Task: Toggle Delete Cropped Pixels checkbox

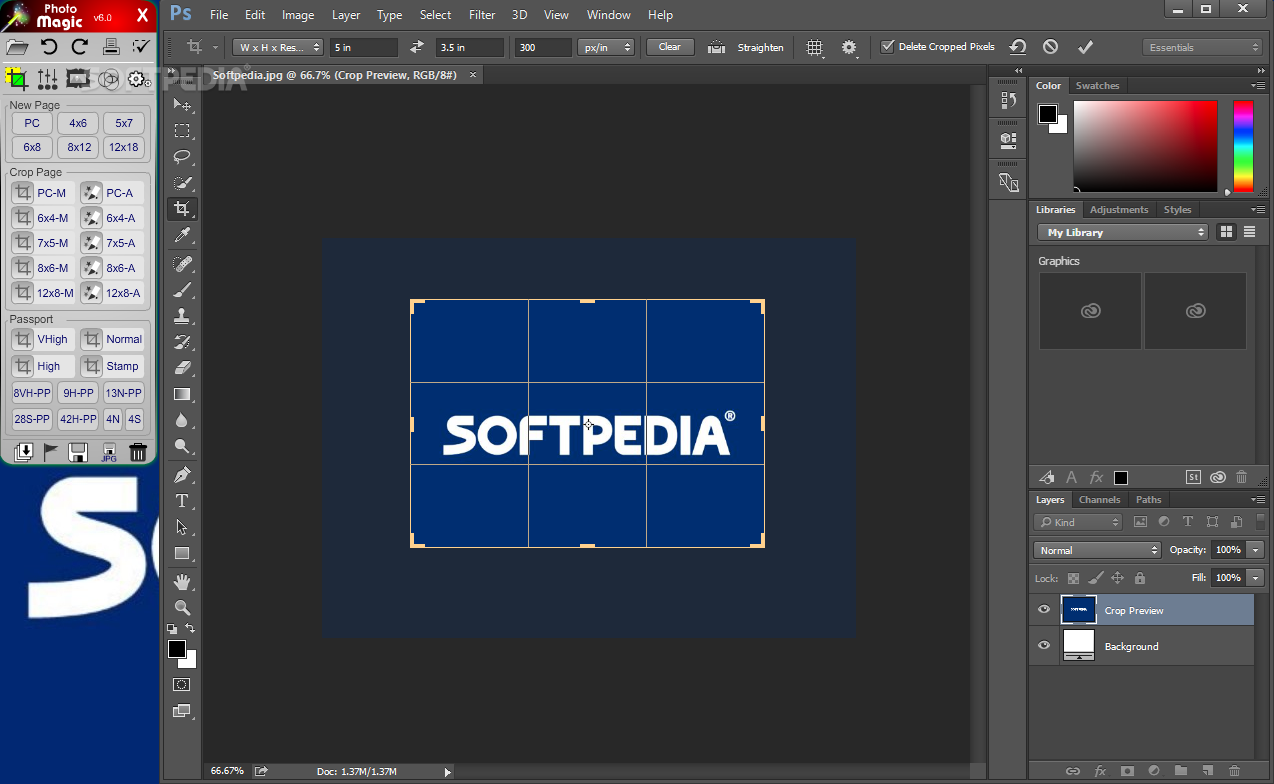Action: pos(887,47)
